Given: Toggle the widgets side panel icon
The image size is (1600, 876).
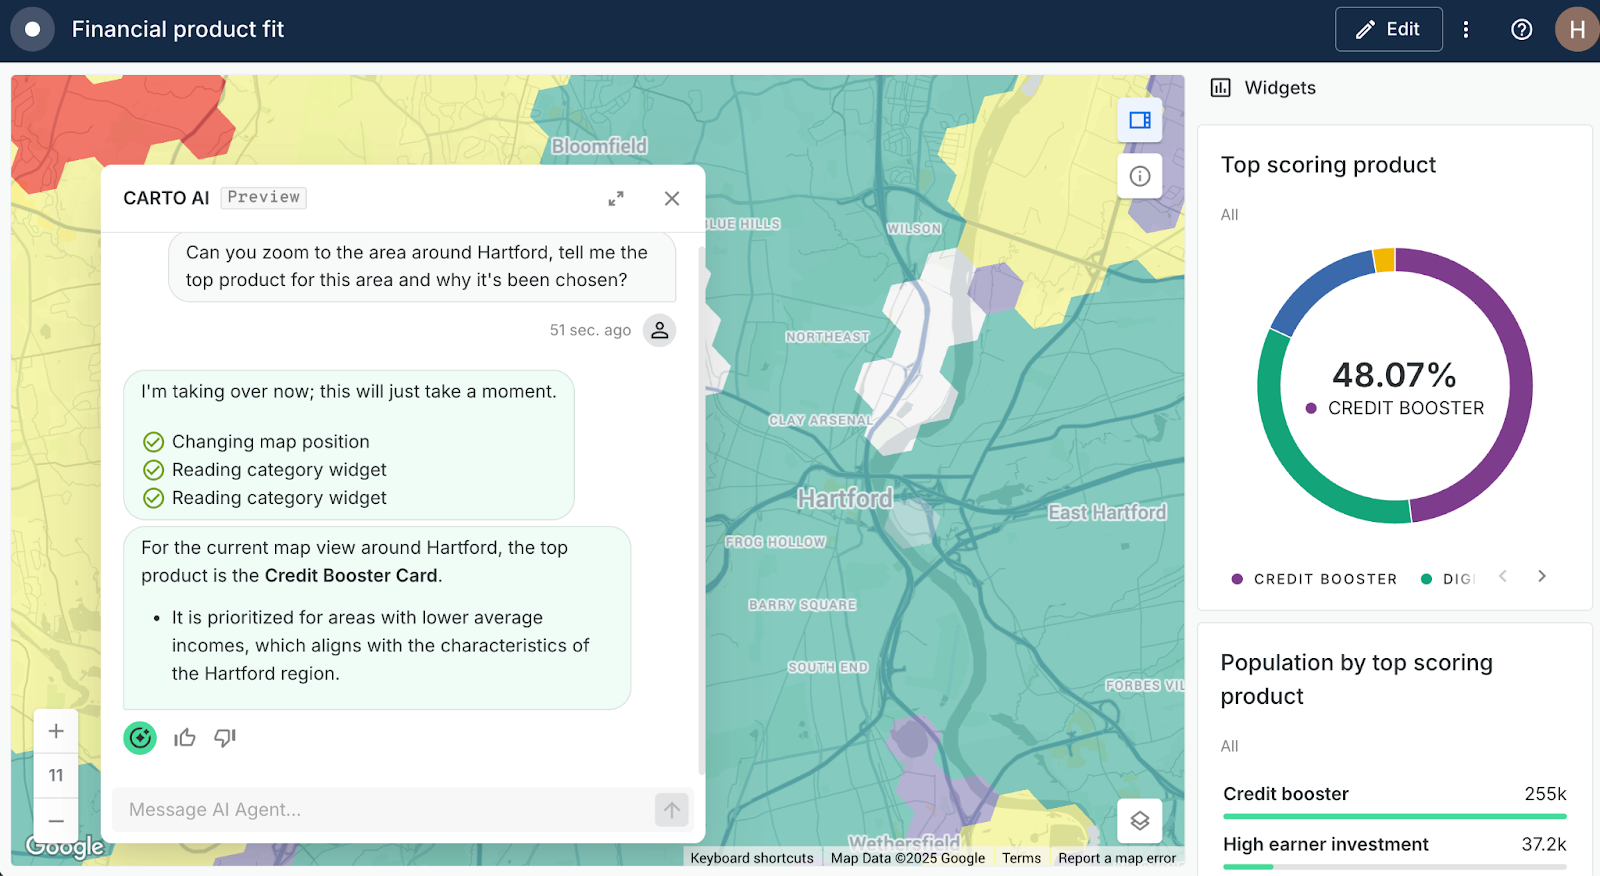Looking at the screenshot, I should coord(1140,120).
